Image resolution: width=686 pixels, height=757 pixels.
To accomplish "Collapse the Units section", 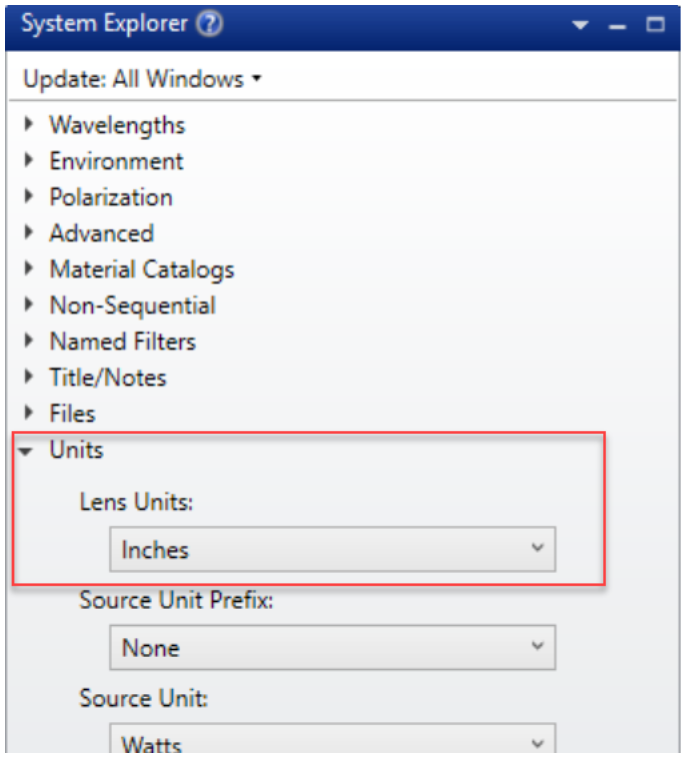I will (x=27, y=450).
